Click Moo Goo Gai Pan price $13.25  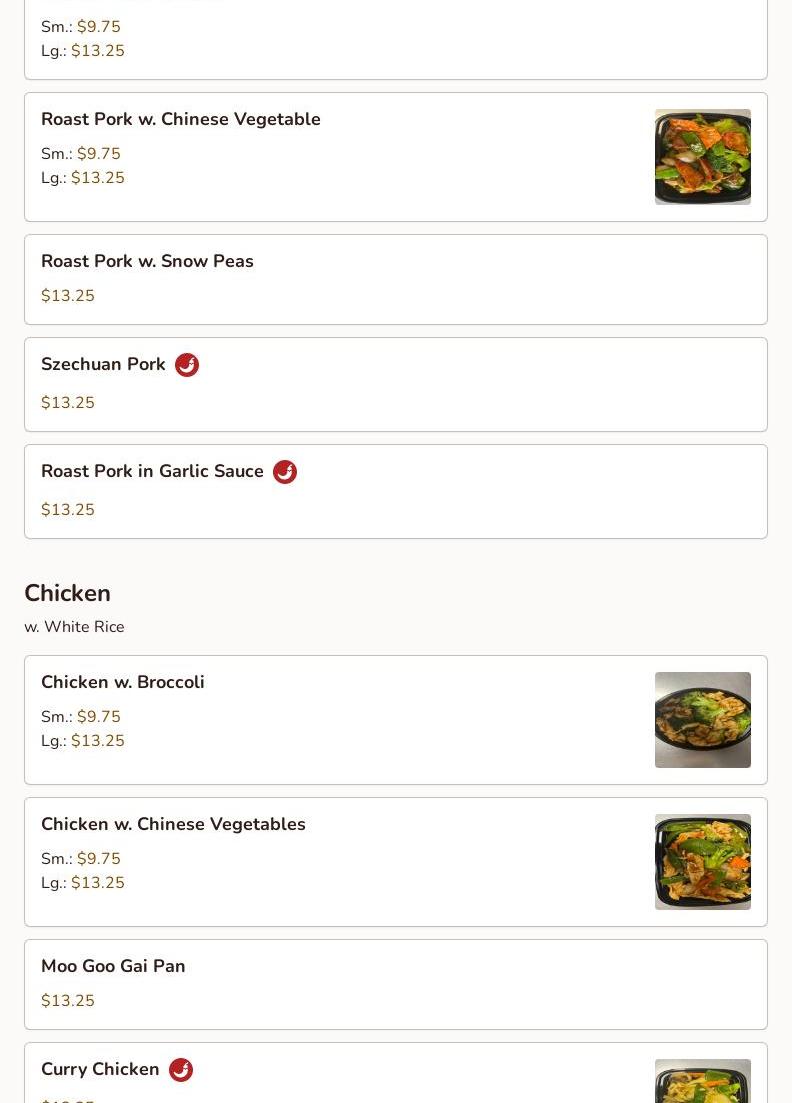(x=68, y=1000)
